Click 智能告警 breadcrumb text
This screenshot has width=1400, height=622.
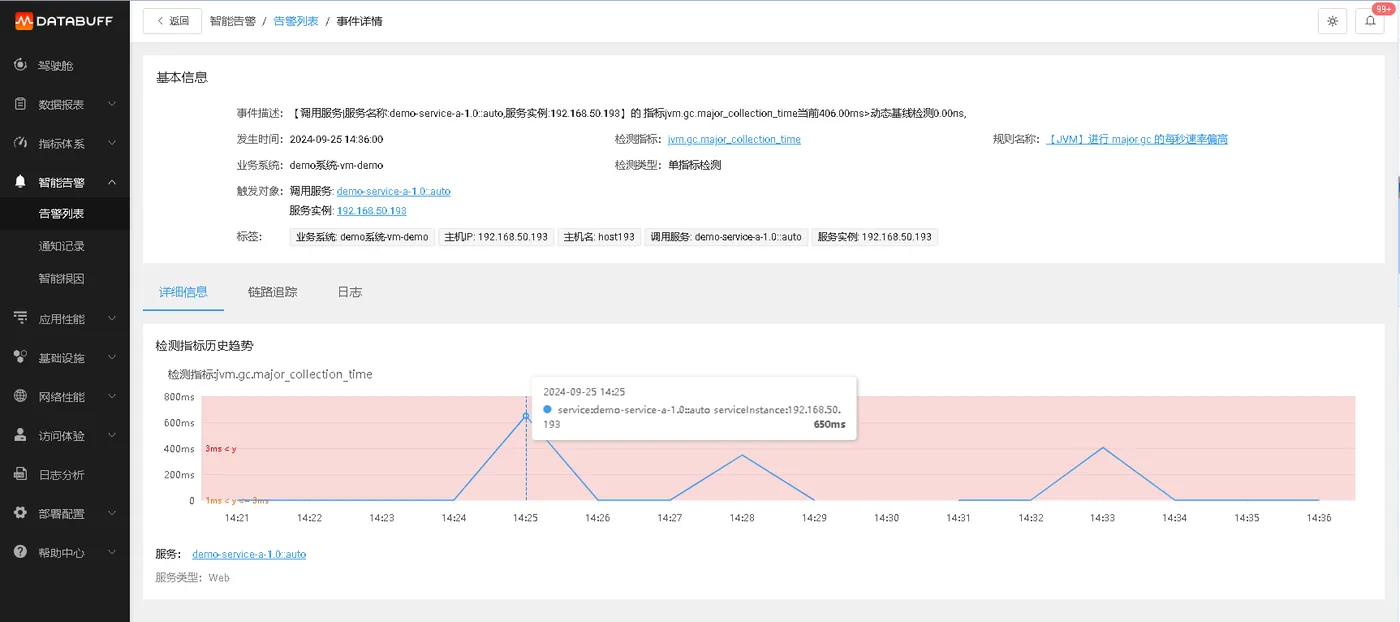coord(233,21)
